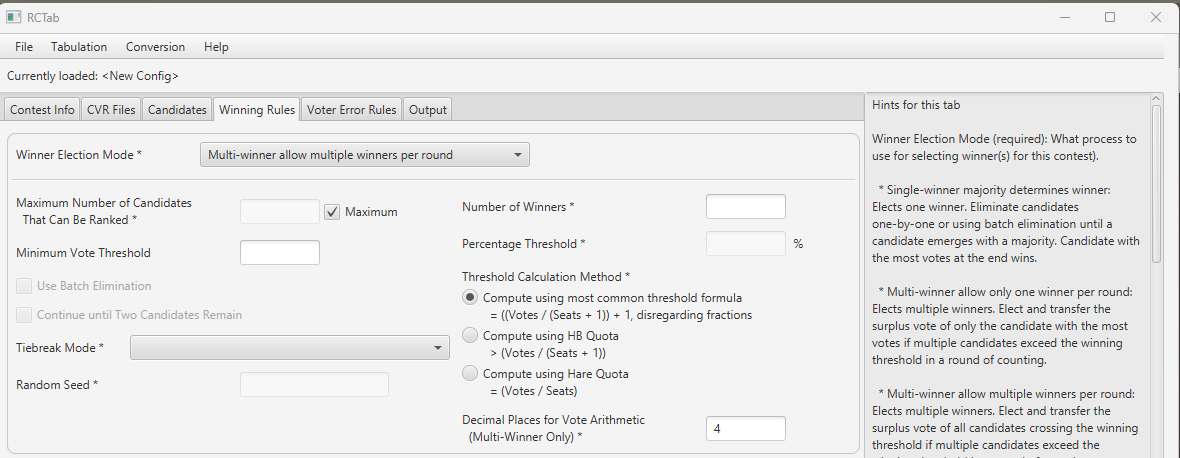The width and height of the screenshot is (1180, 458).
Task: Select Compute using Hare Quota radio
Action: click(x=470, y=373)
